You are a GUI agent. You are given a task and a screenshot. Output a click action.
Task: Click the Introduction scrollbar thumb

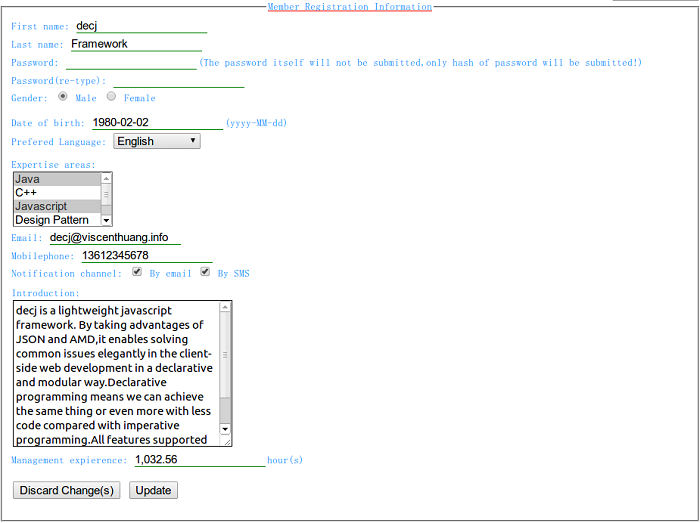tap(225, 356)
